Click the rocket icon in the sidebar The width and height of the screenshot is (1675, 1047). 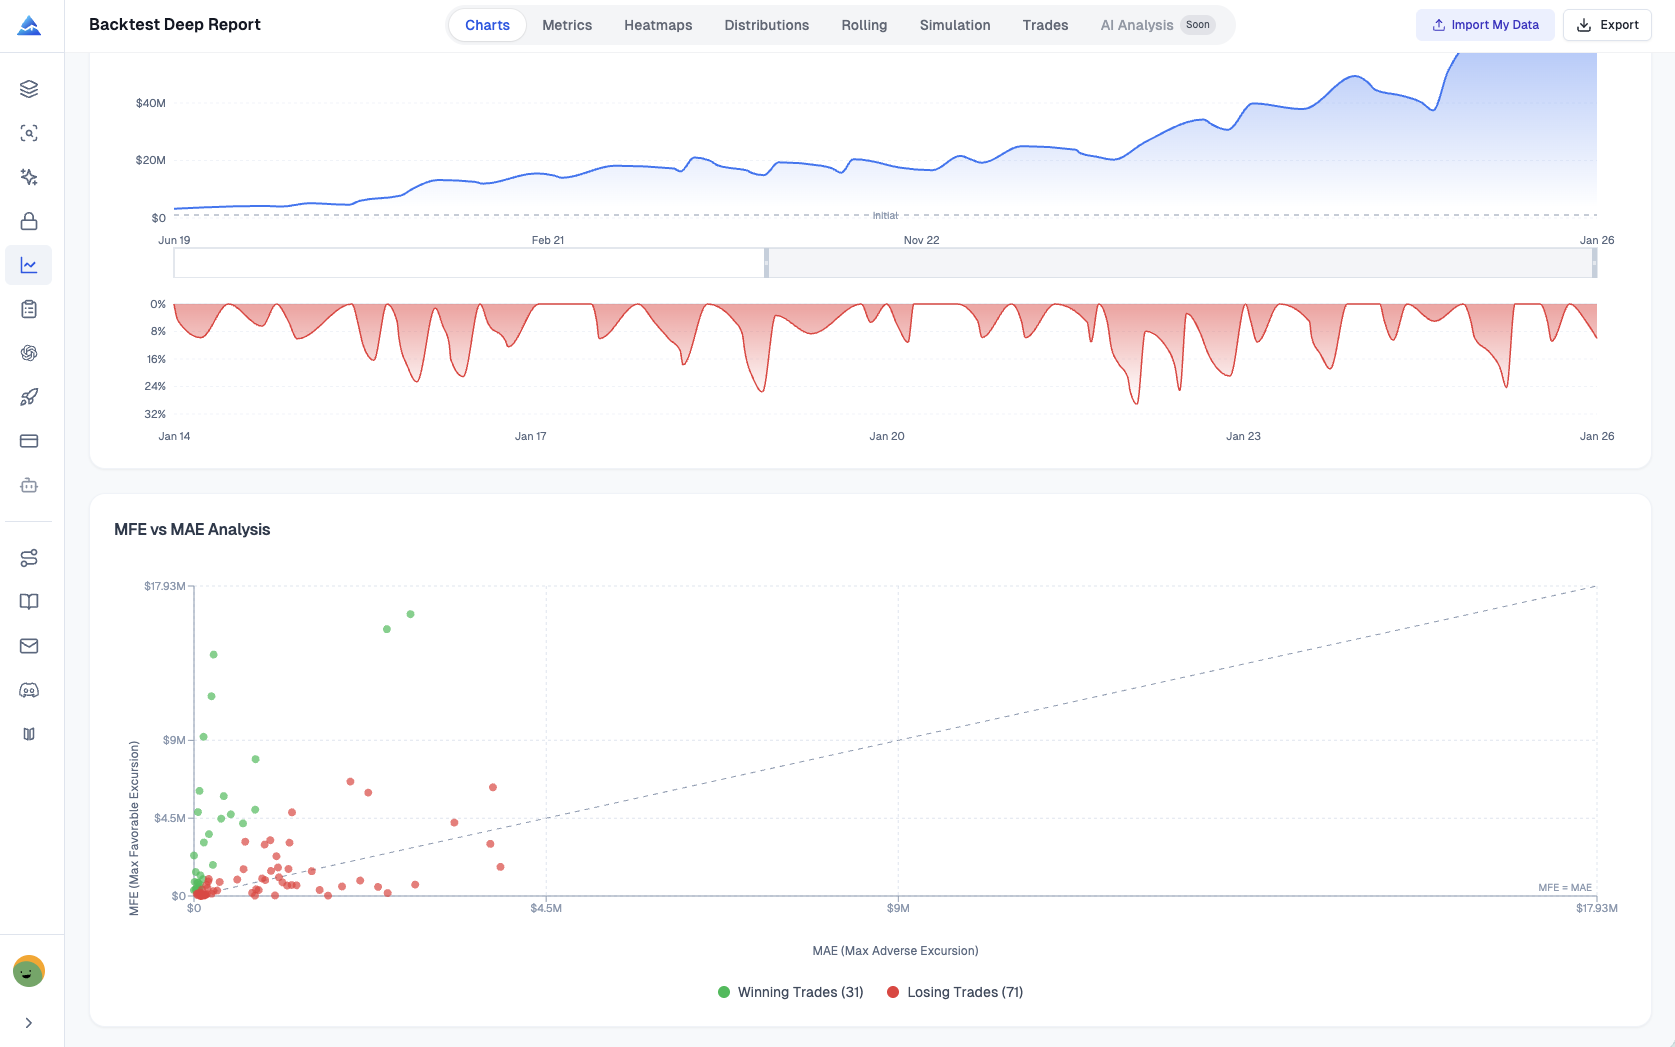[29, 397]
